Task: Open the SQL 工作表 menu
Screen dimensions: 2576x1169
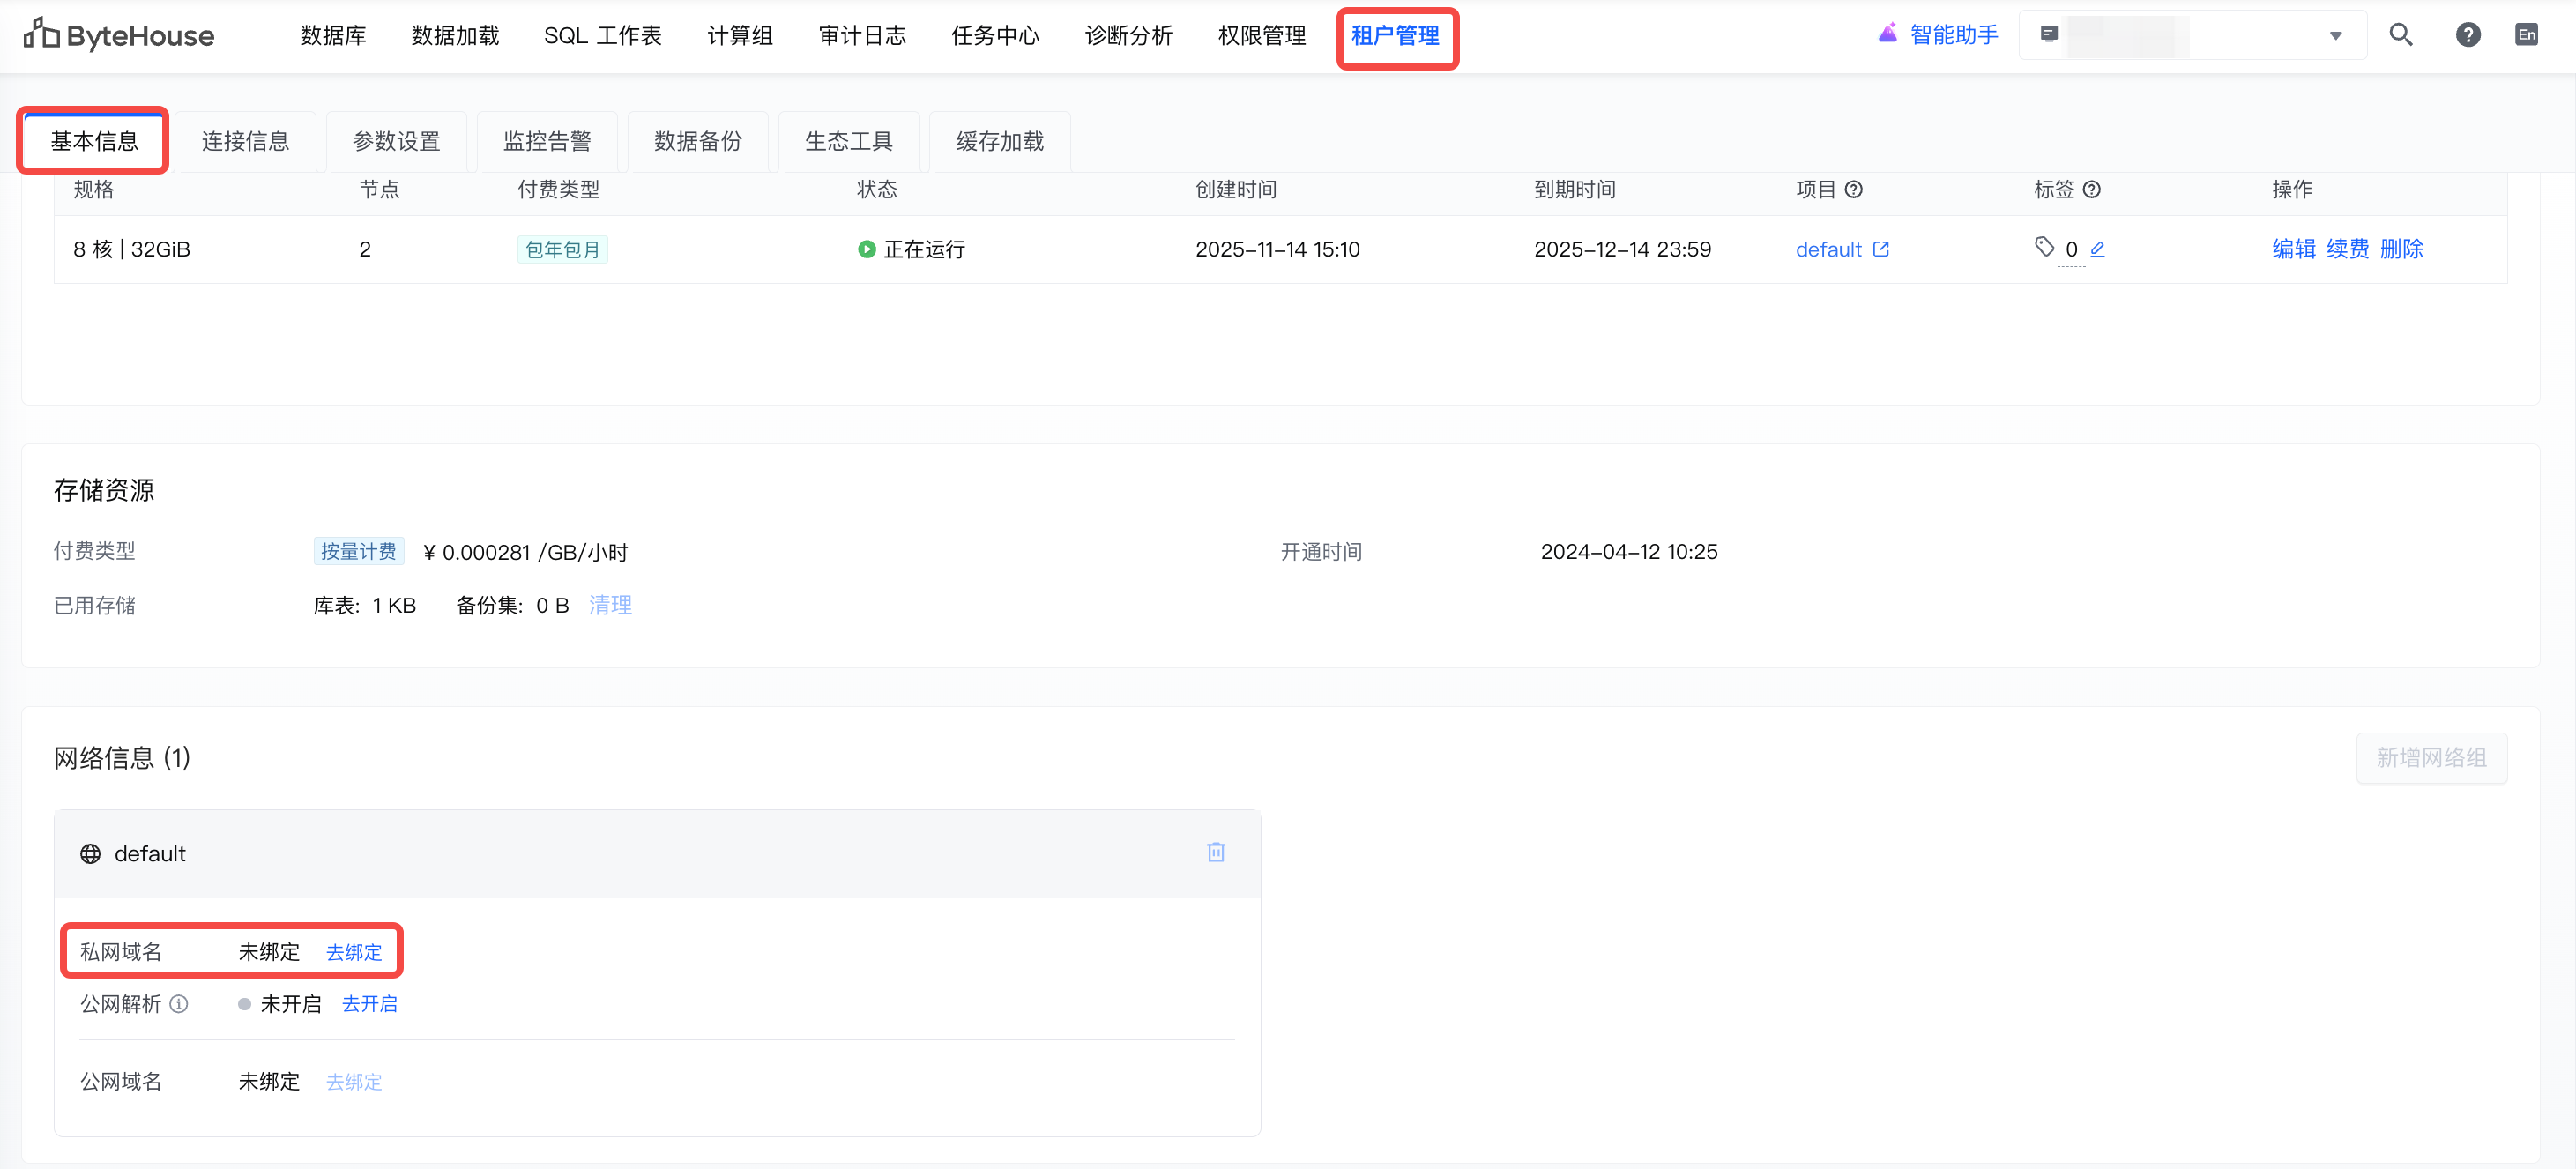Action: [x=602, y=36]
